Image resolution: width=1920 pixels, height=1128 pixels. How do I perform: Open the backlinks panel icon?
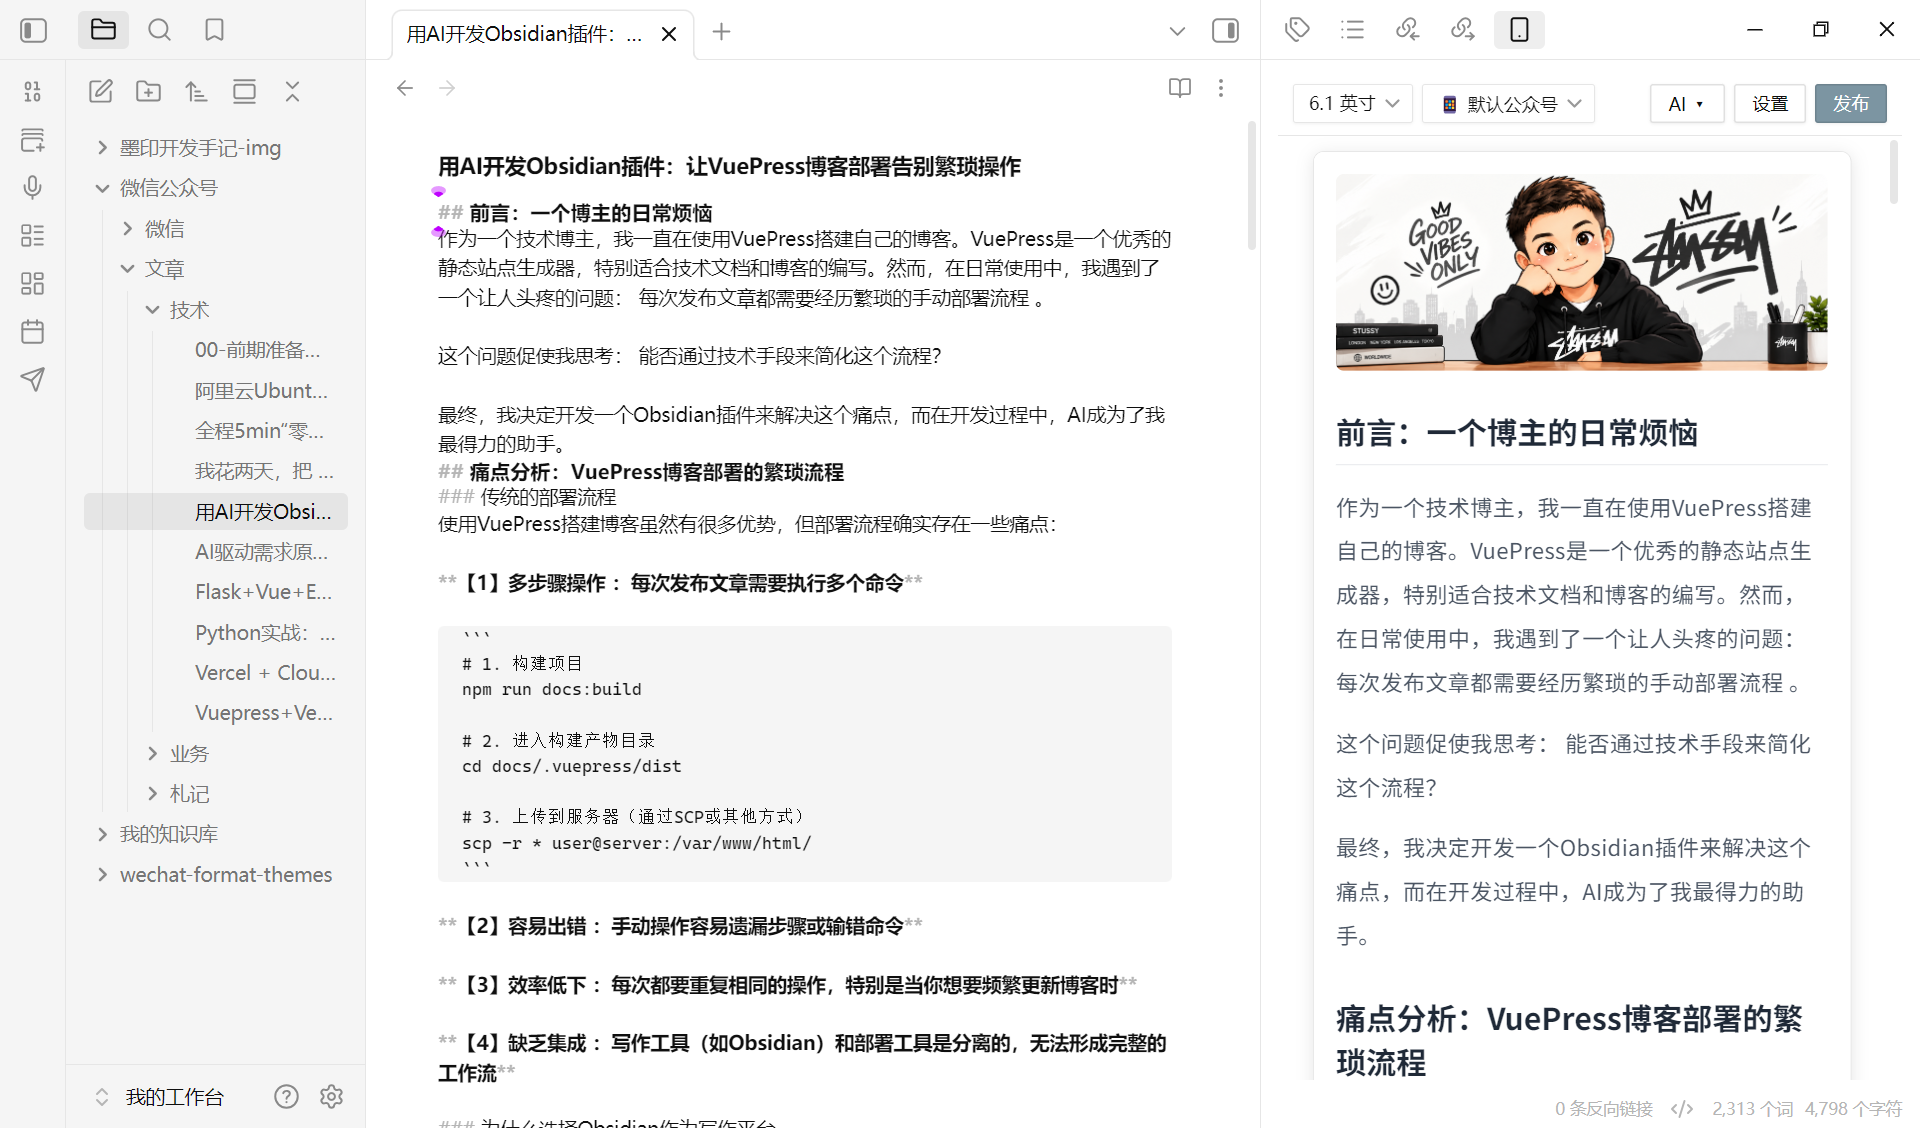[1407, 30]
